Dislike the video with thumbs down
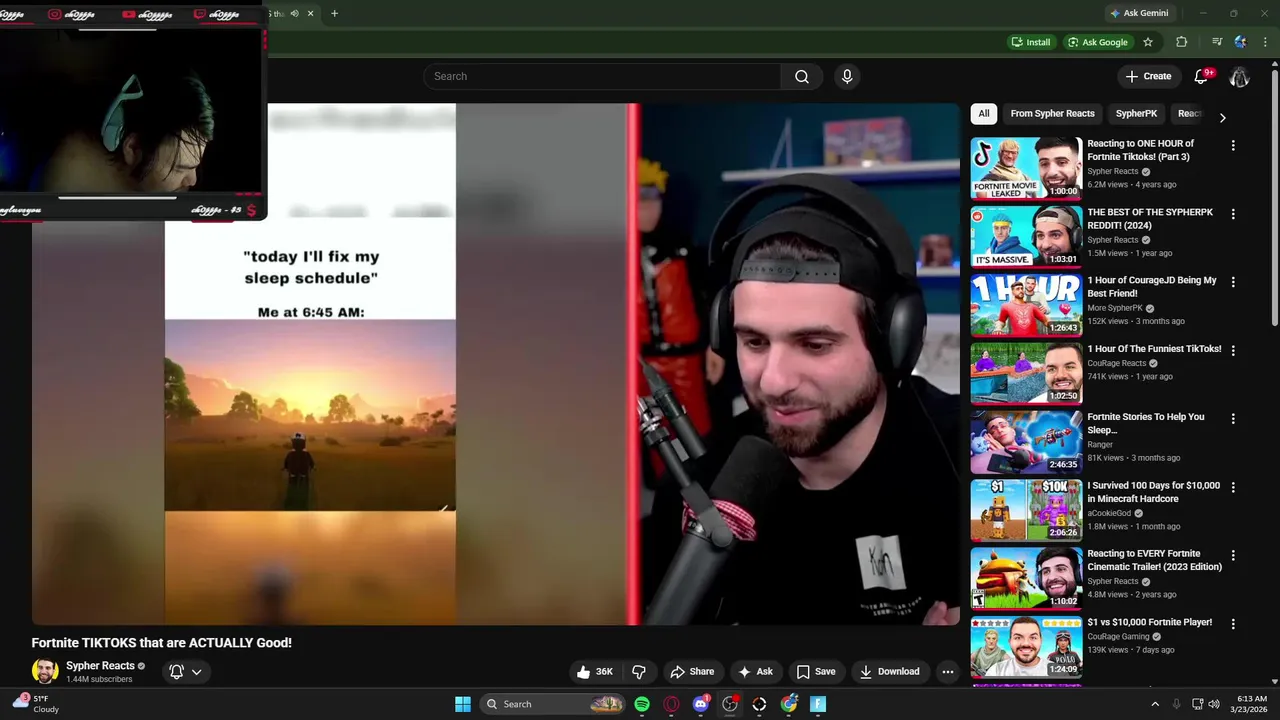 pyautogui.click(x=639, y=672)
